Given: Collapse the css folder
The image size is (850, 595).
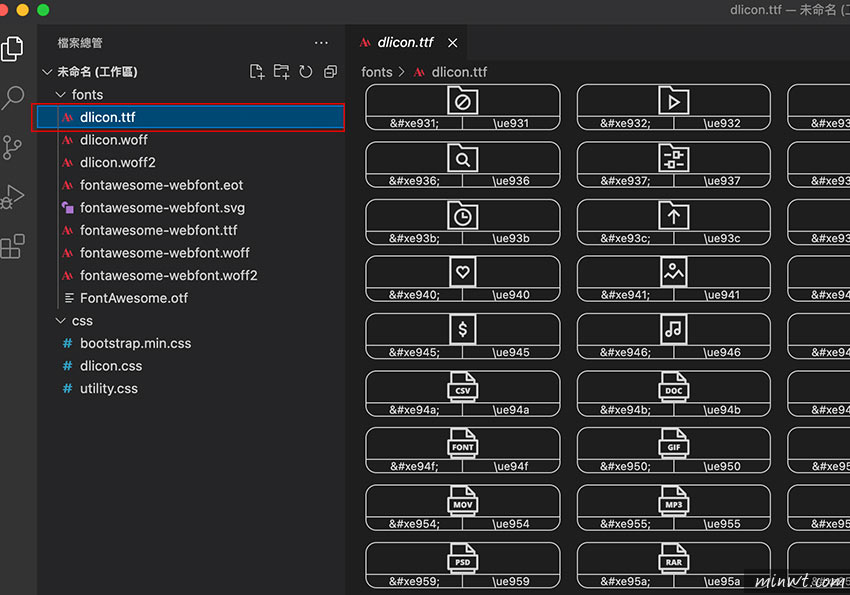Looking at the screenshot, I should pyautogui.click(x=61, y=321).
